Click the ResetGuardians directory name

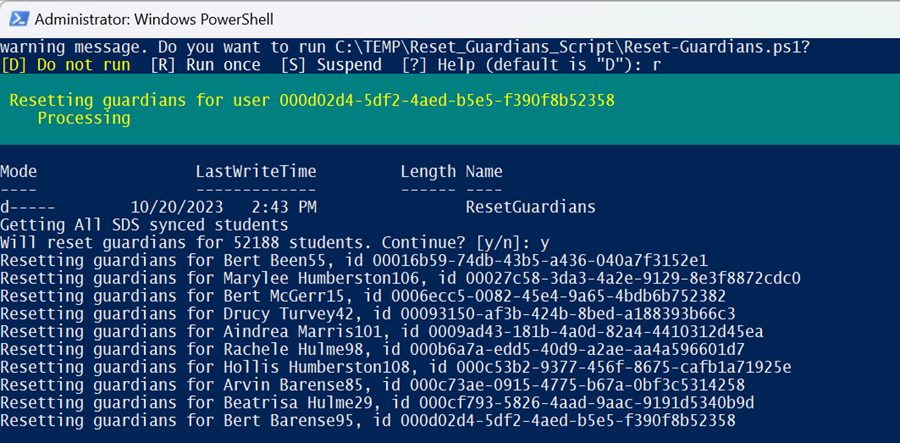530,207
